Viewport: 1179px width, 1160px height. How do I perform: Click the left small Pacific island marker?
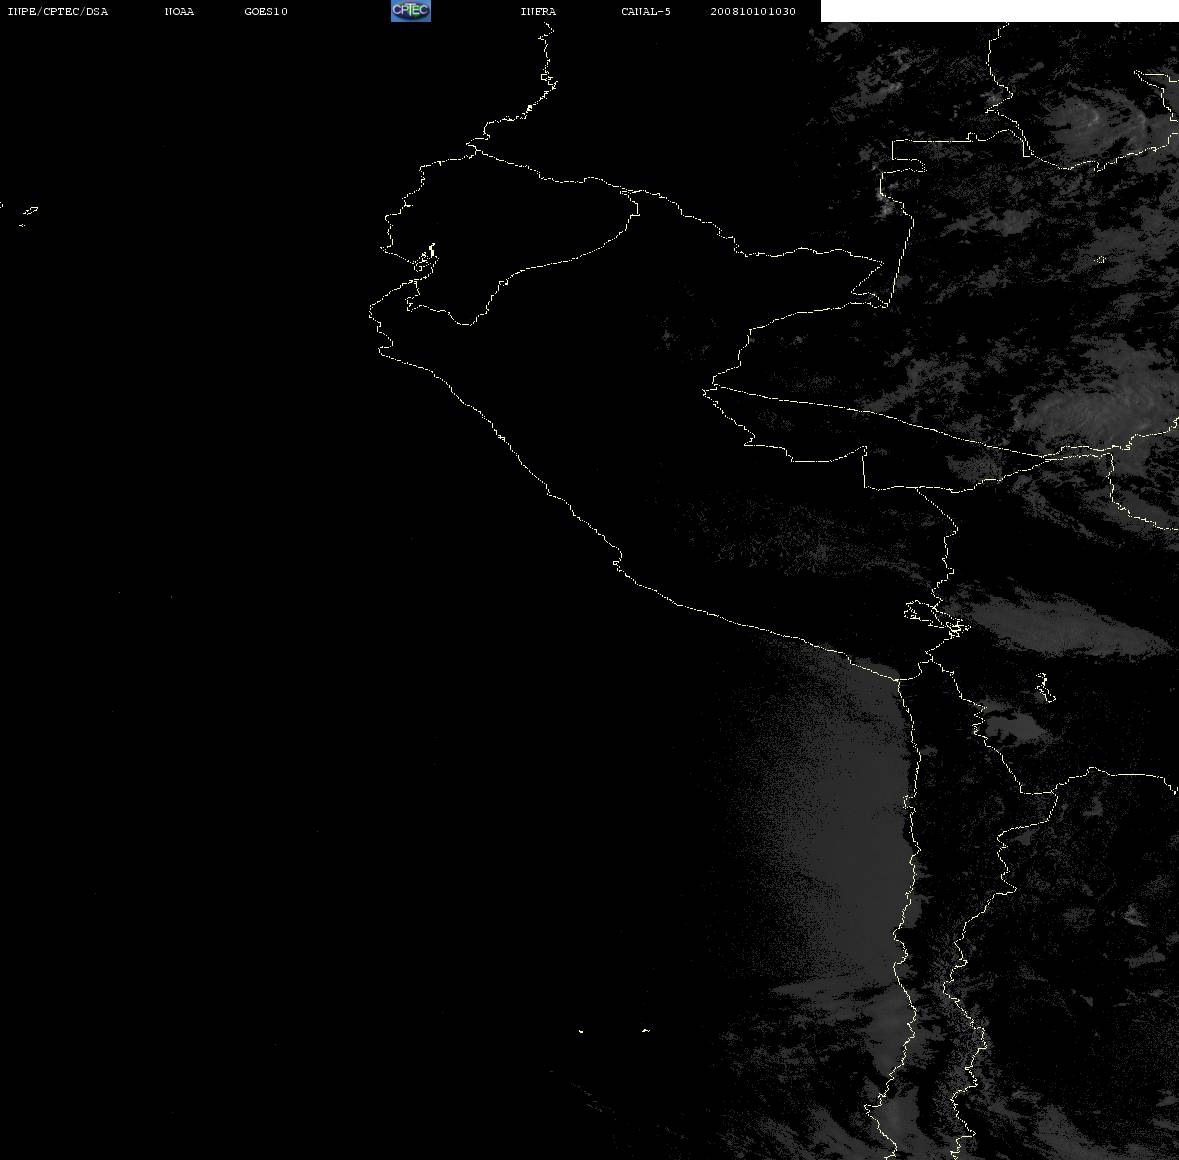pos(581,1031)
